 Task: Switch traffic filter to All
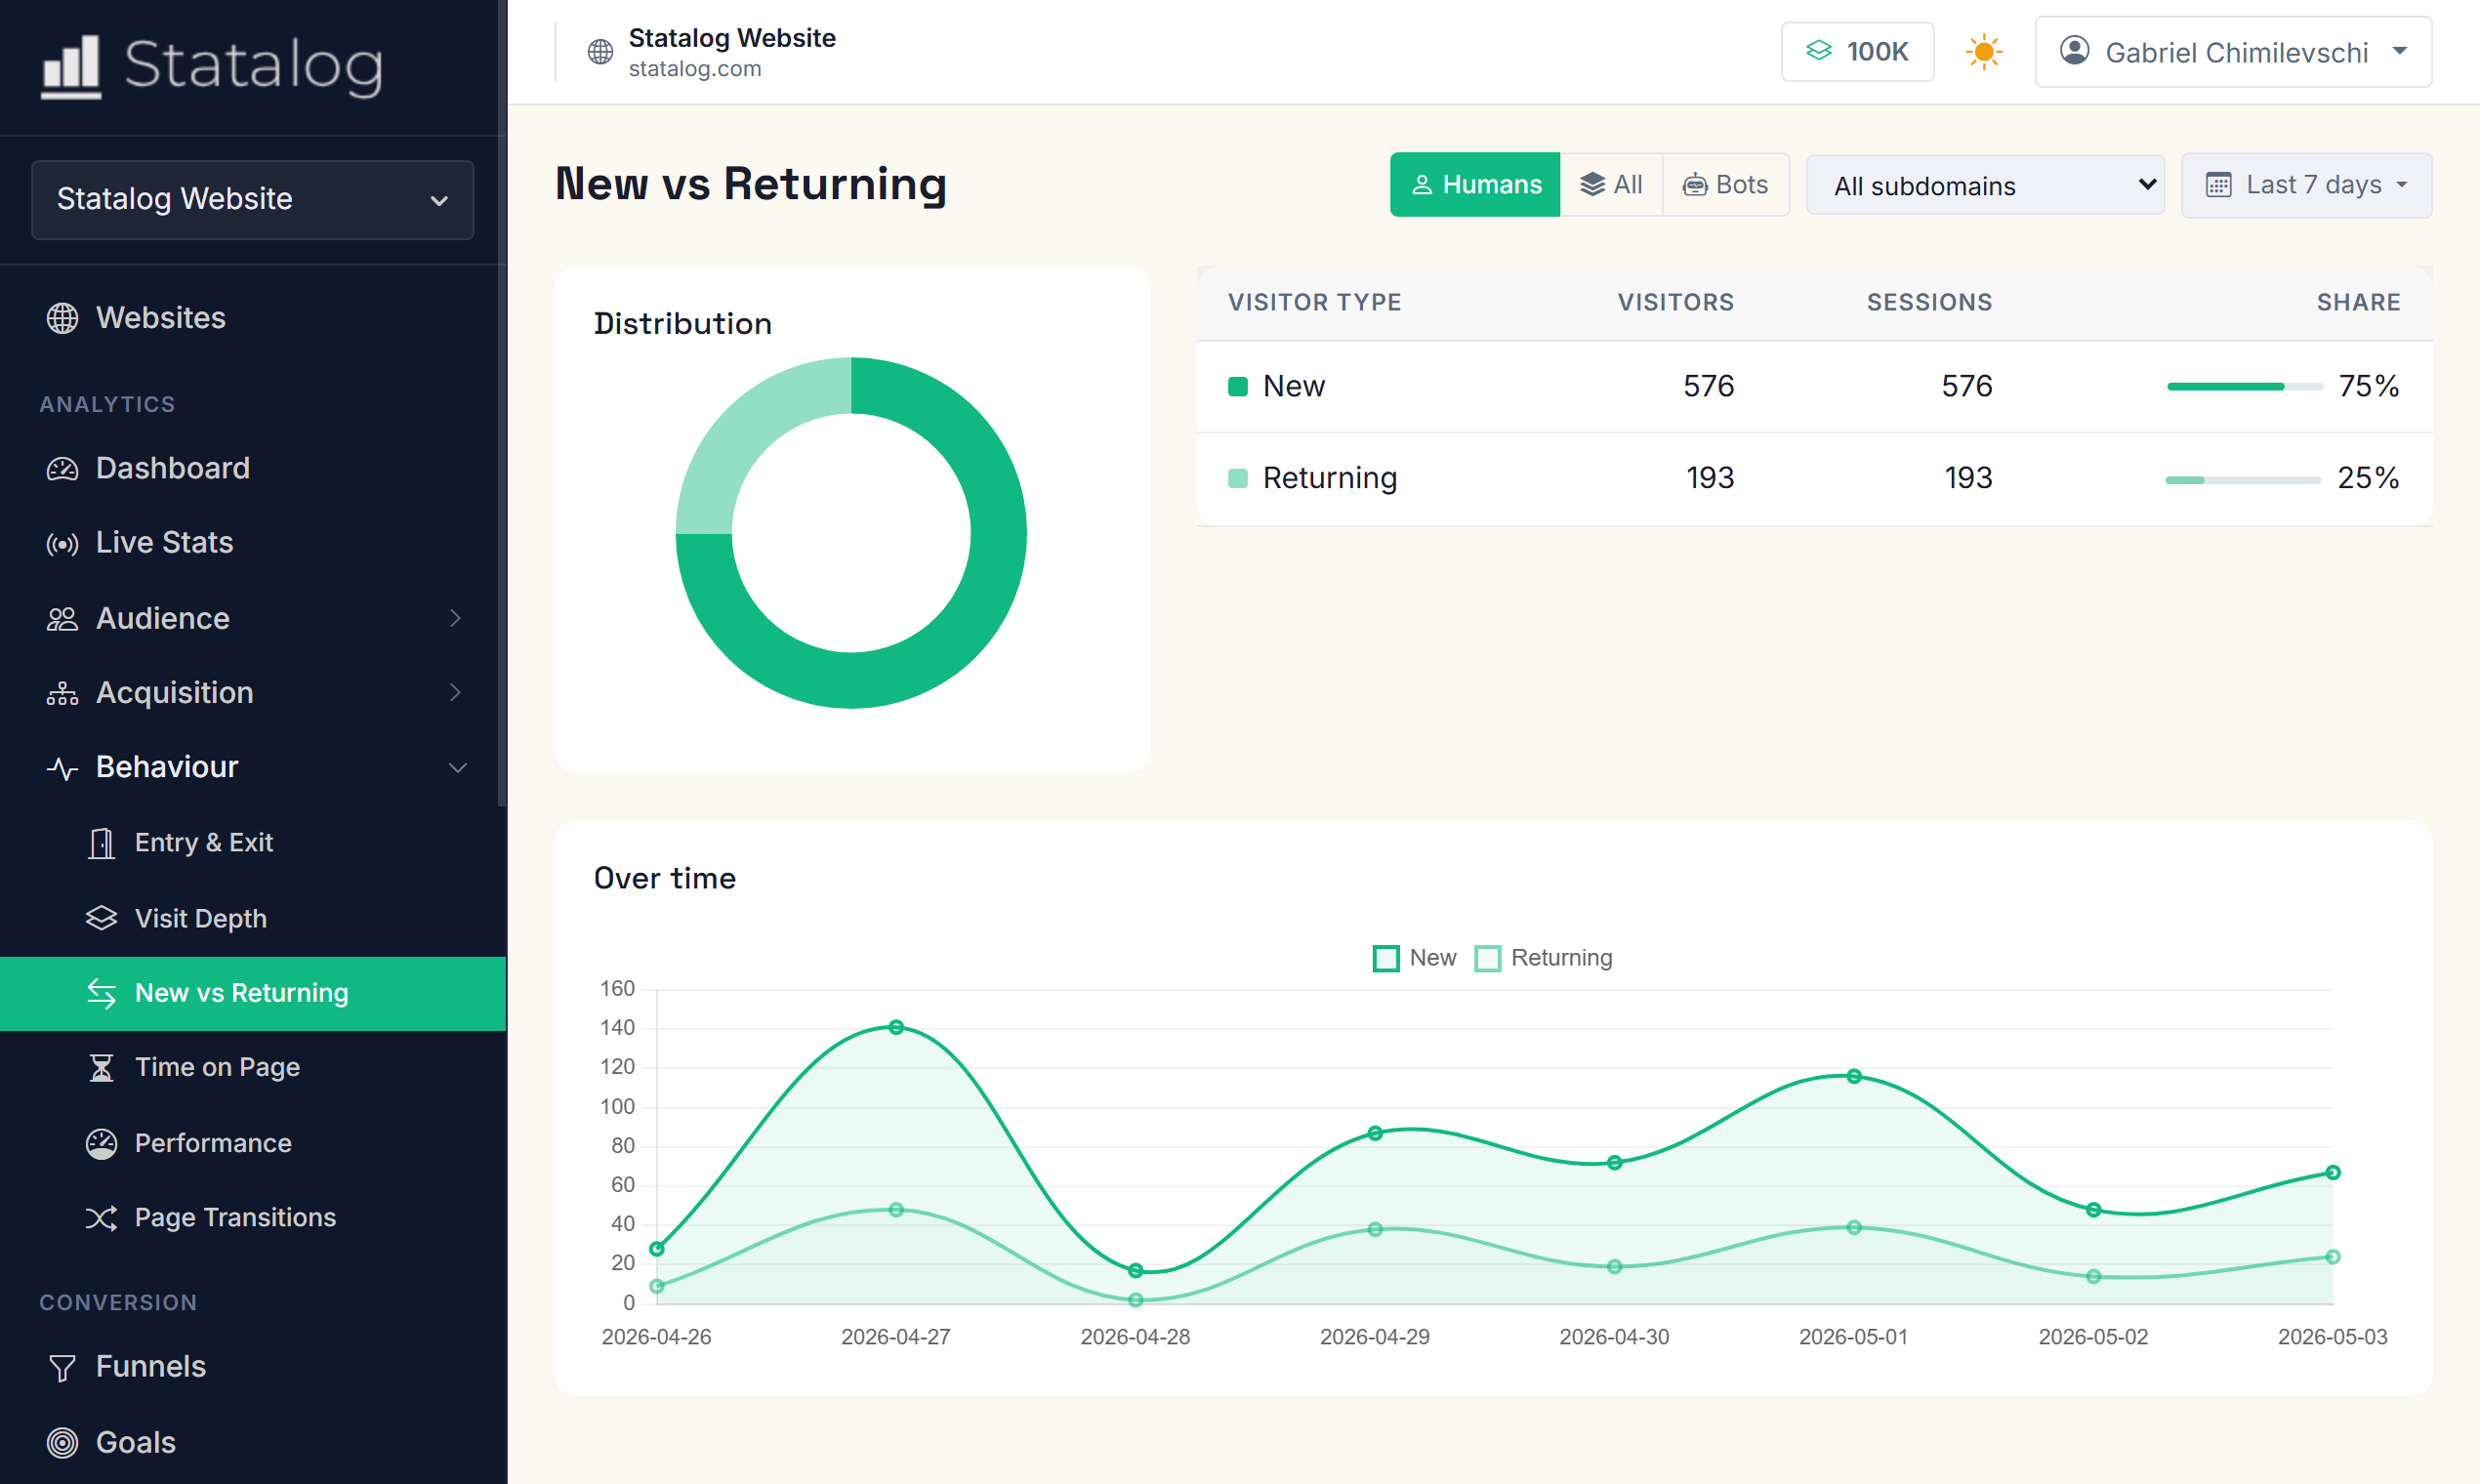(x=1611, y=185)
